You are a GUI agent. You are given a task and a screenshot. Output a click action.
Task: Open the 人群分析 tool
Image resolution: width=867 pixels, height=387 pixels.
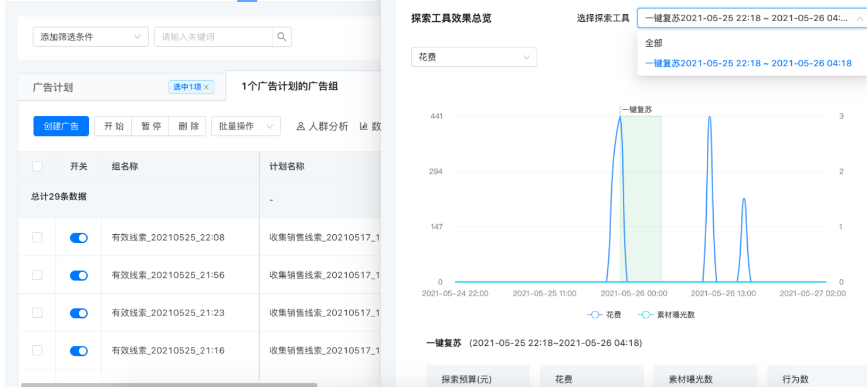point(322,127)
